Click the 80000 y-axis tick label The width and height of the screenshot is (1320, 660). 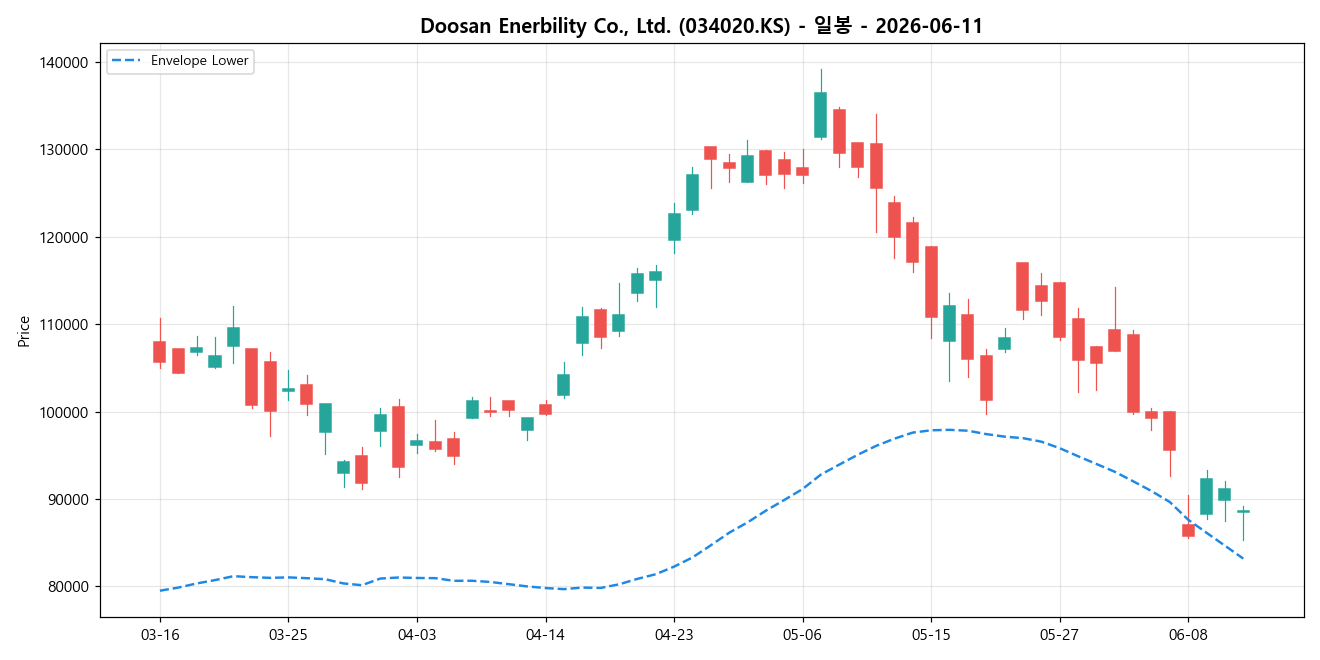click(68, 587)
